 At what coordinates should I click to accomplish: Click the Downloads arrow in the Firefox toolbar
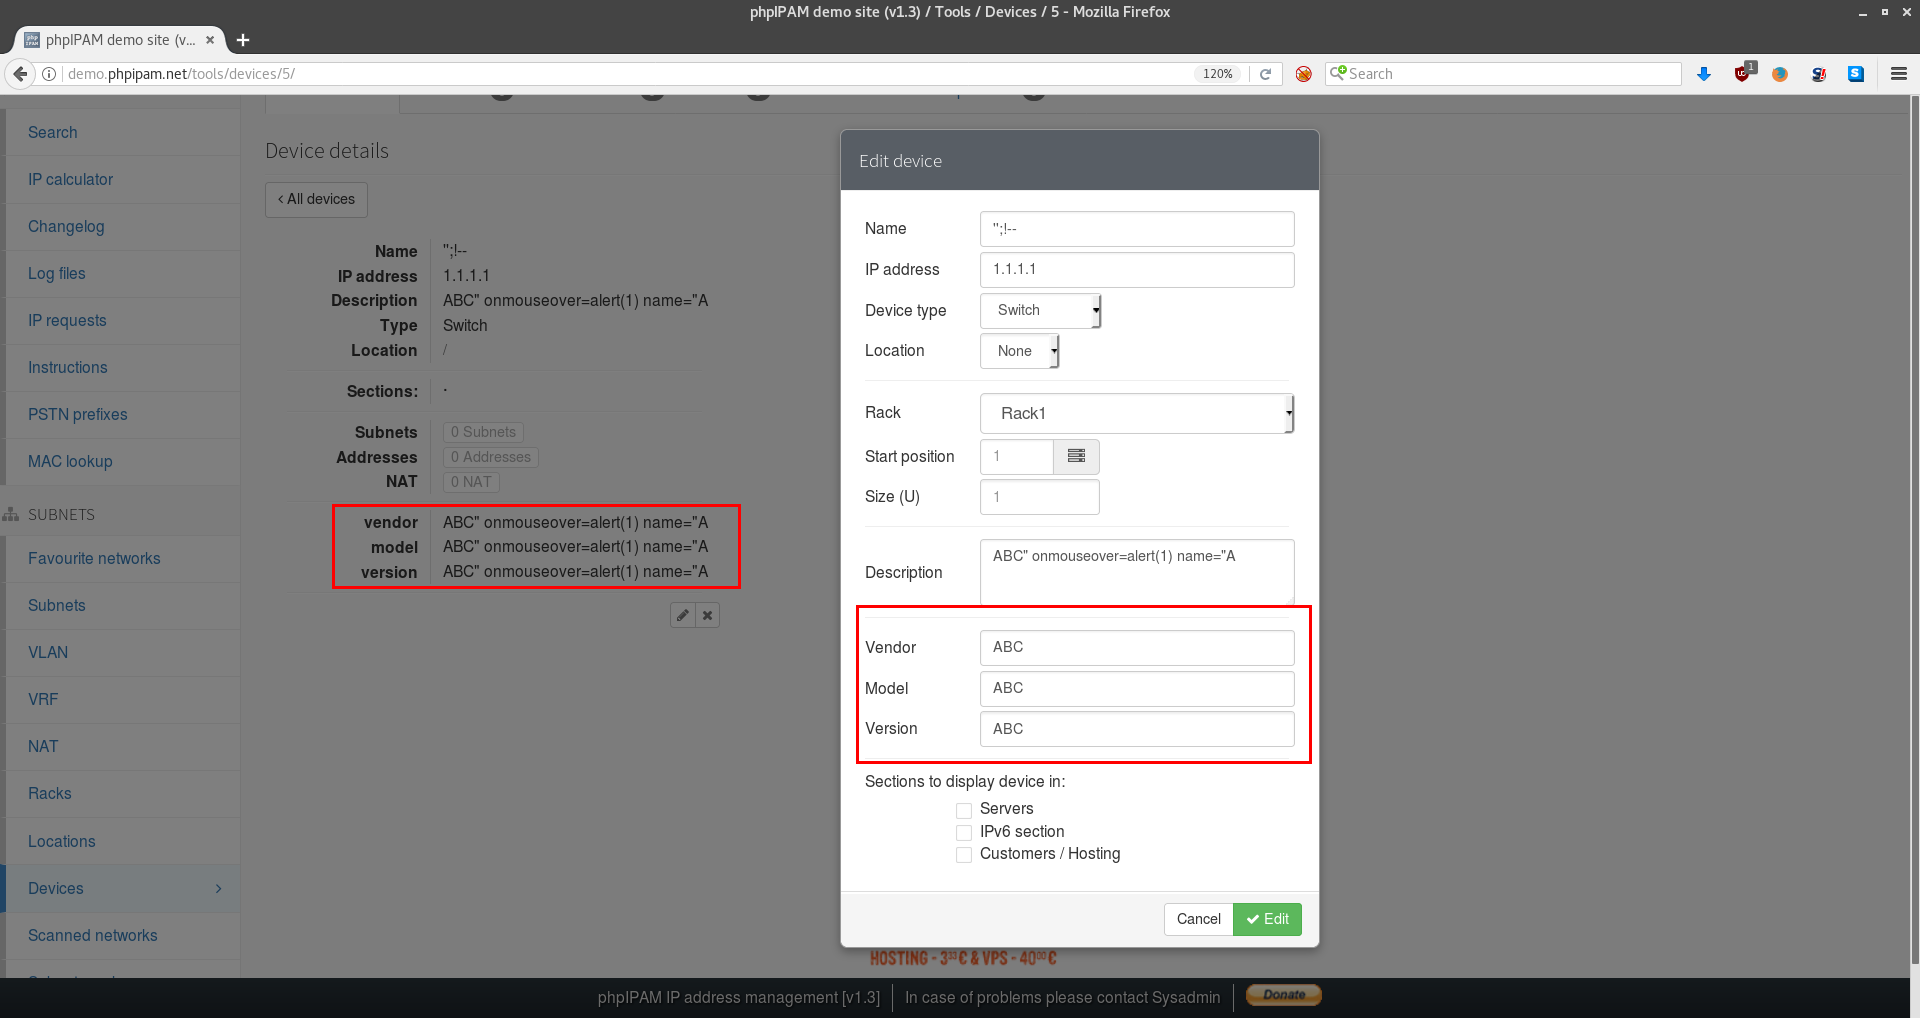pyautogui.click(x=1704, y=73)
